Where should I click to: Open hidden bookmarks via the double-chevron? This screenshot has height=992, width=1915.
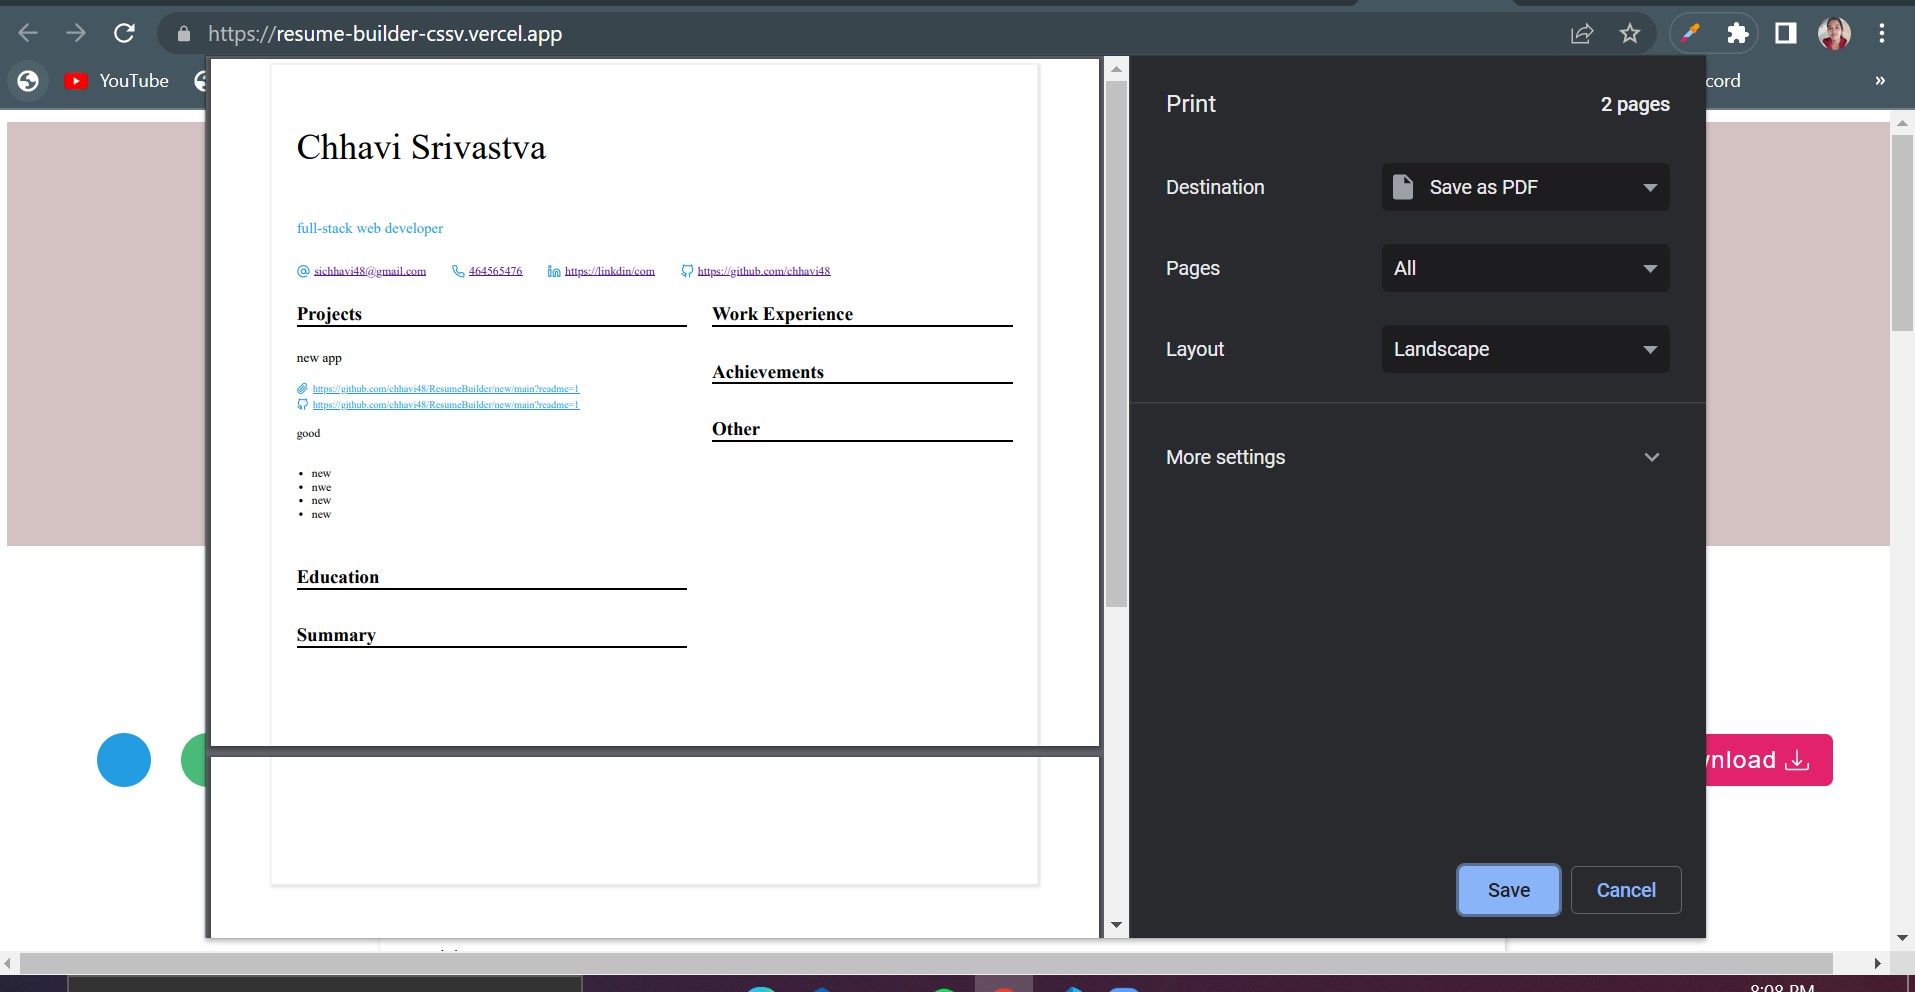(1879, 81)
